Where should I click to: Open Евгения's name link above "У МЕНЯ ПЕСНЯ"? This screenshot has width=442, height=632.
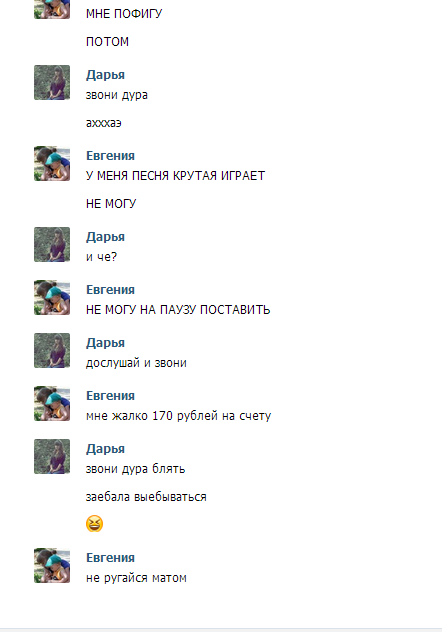(x=110, y=156)
